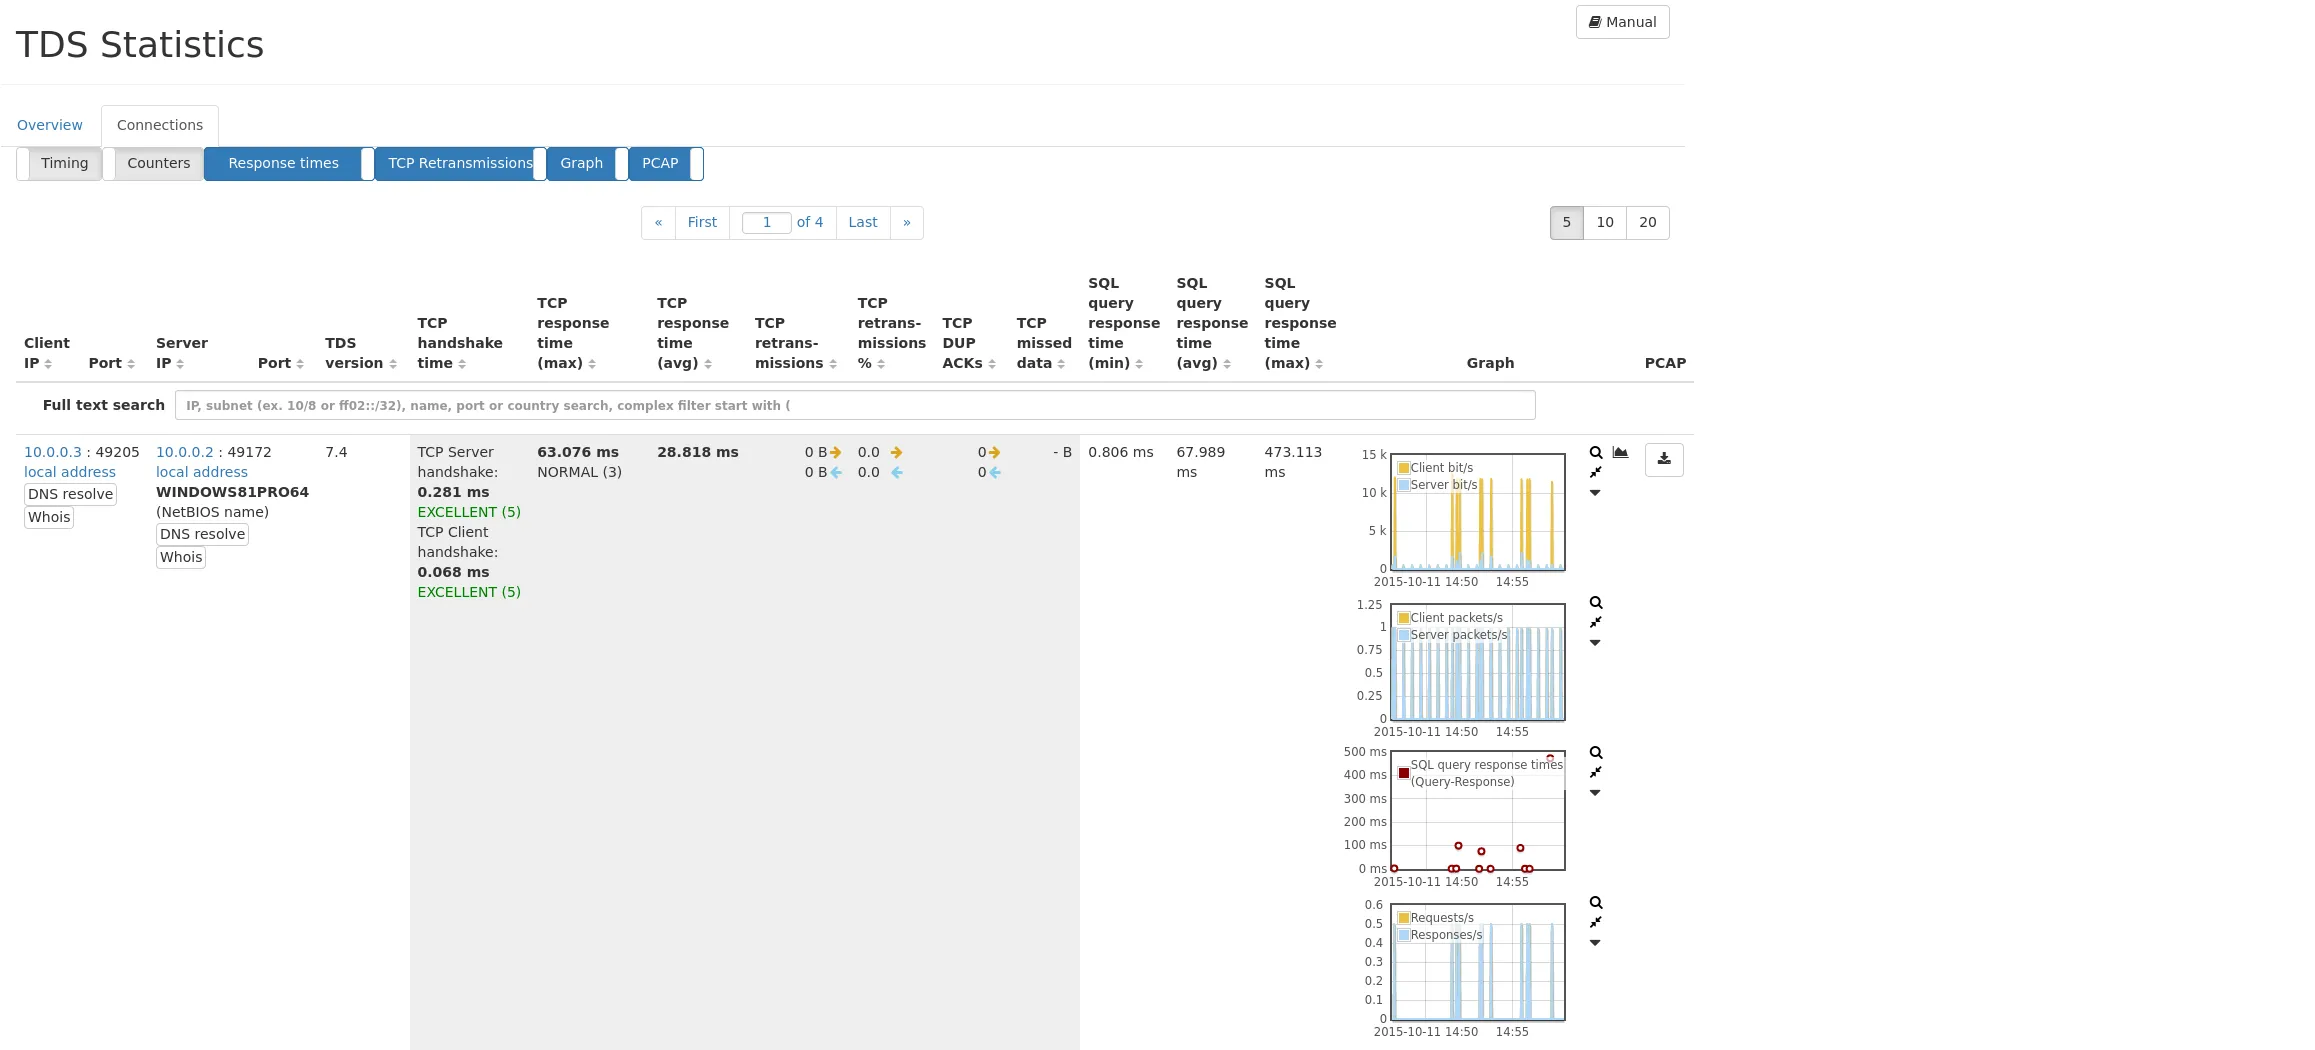Open dropdown caret beside SQL query response graph
Viewport: 2315px width, 1050px height.
[x=1595, y=793]
